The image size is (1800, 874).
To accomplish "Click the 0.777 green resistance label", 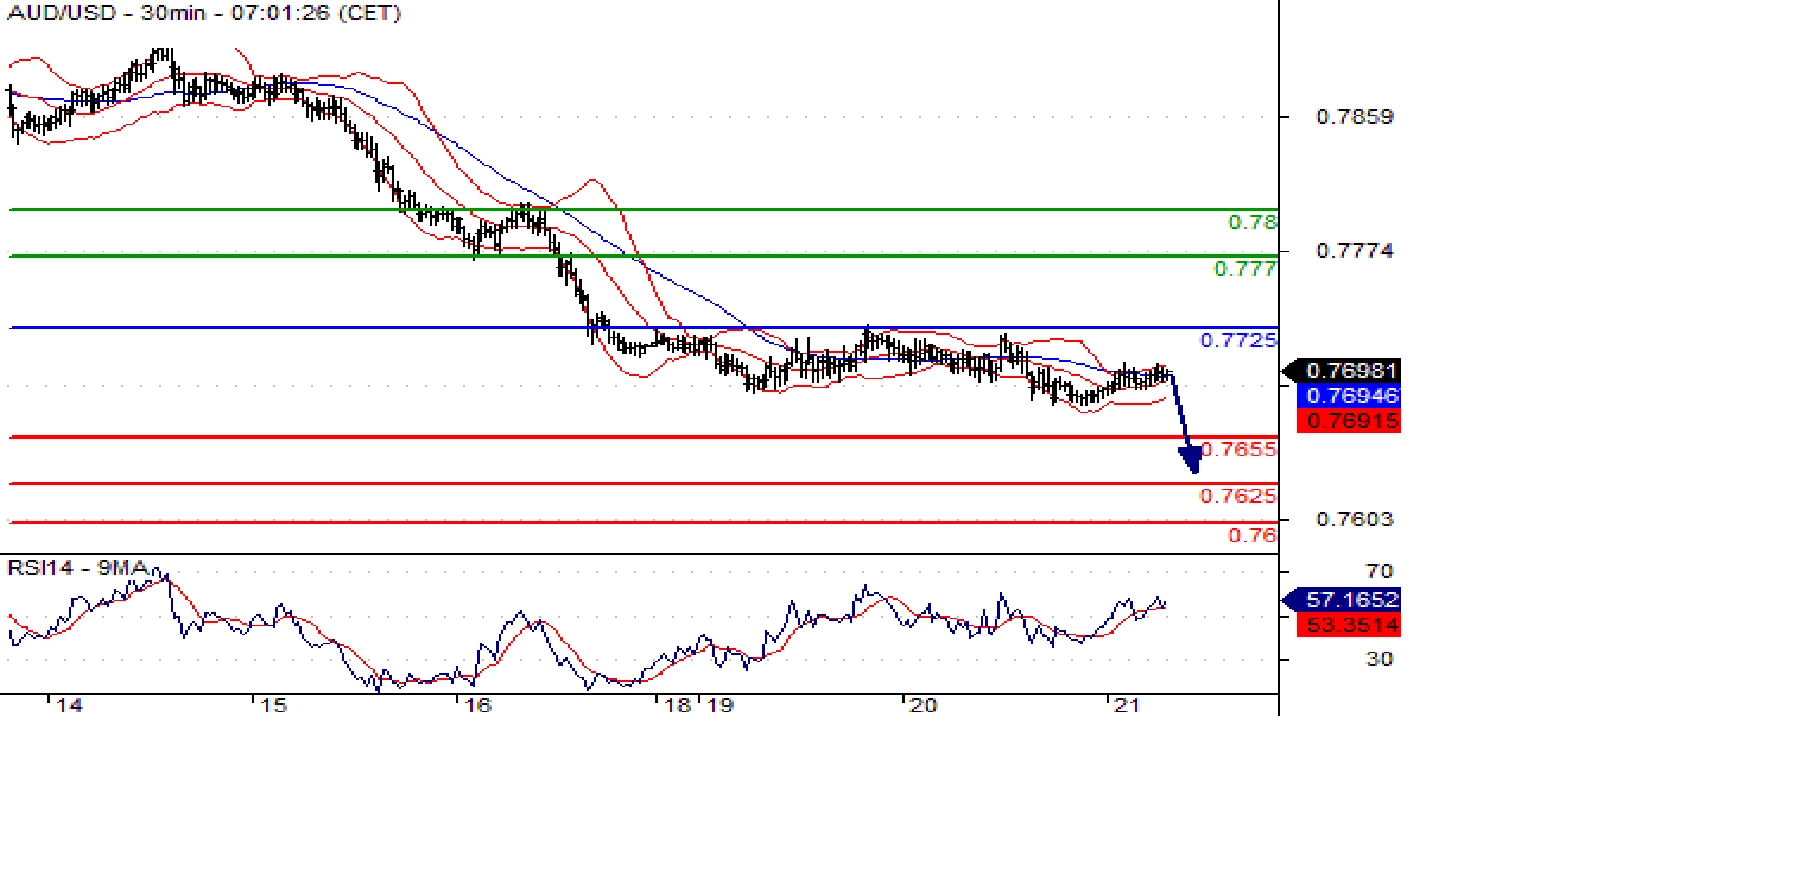I will (x=1245, y=268).
